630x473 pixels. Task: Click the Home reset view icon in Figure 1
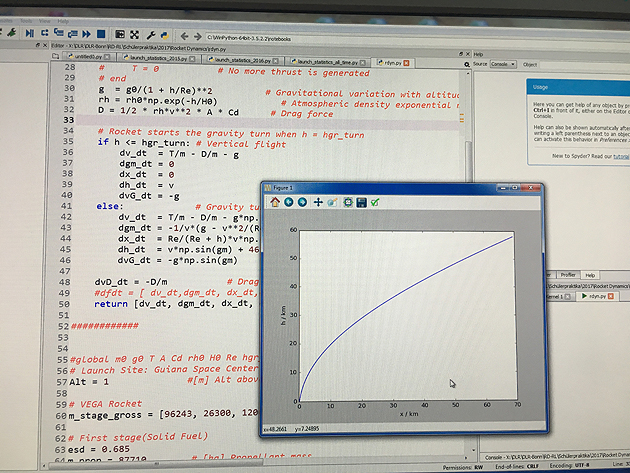[276, 201]
